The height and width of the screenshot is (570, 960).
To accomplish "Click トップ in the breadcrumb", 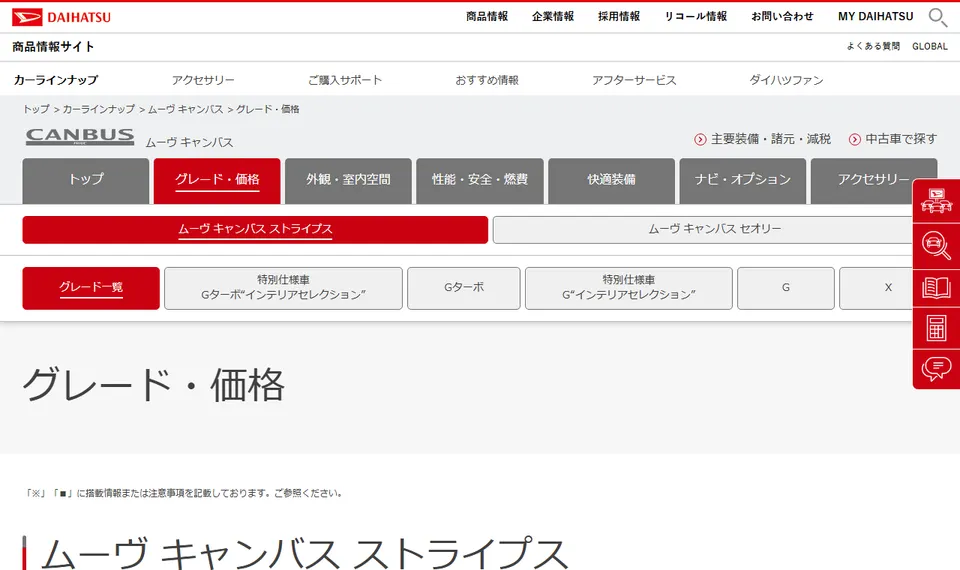I will click(36, 109).
